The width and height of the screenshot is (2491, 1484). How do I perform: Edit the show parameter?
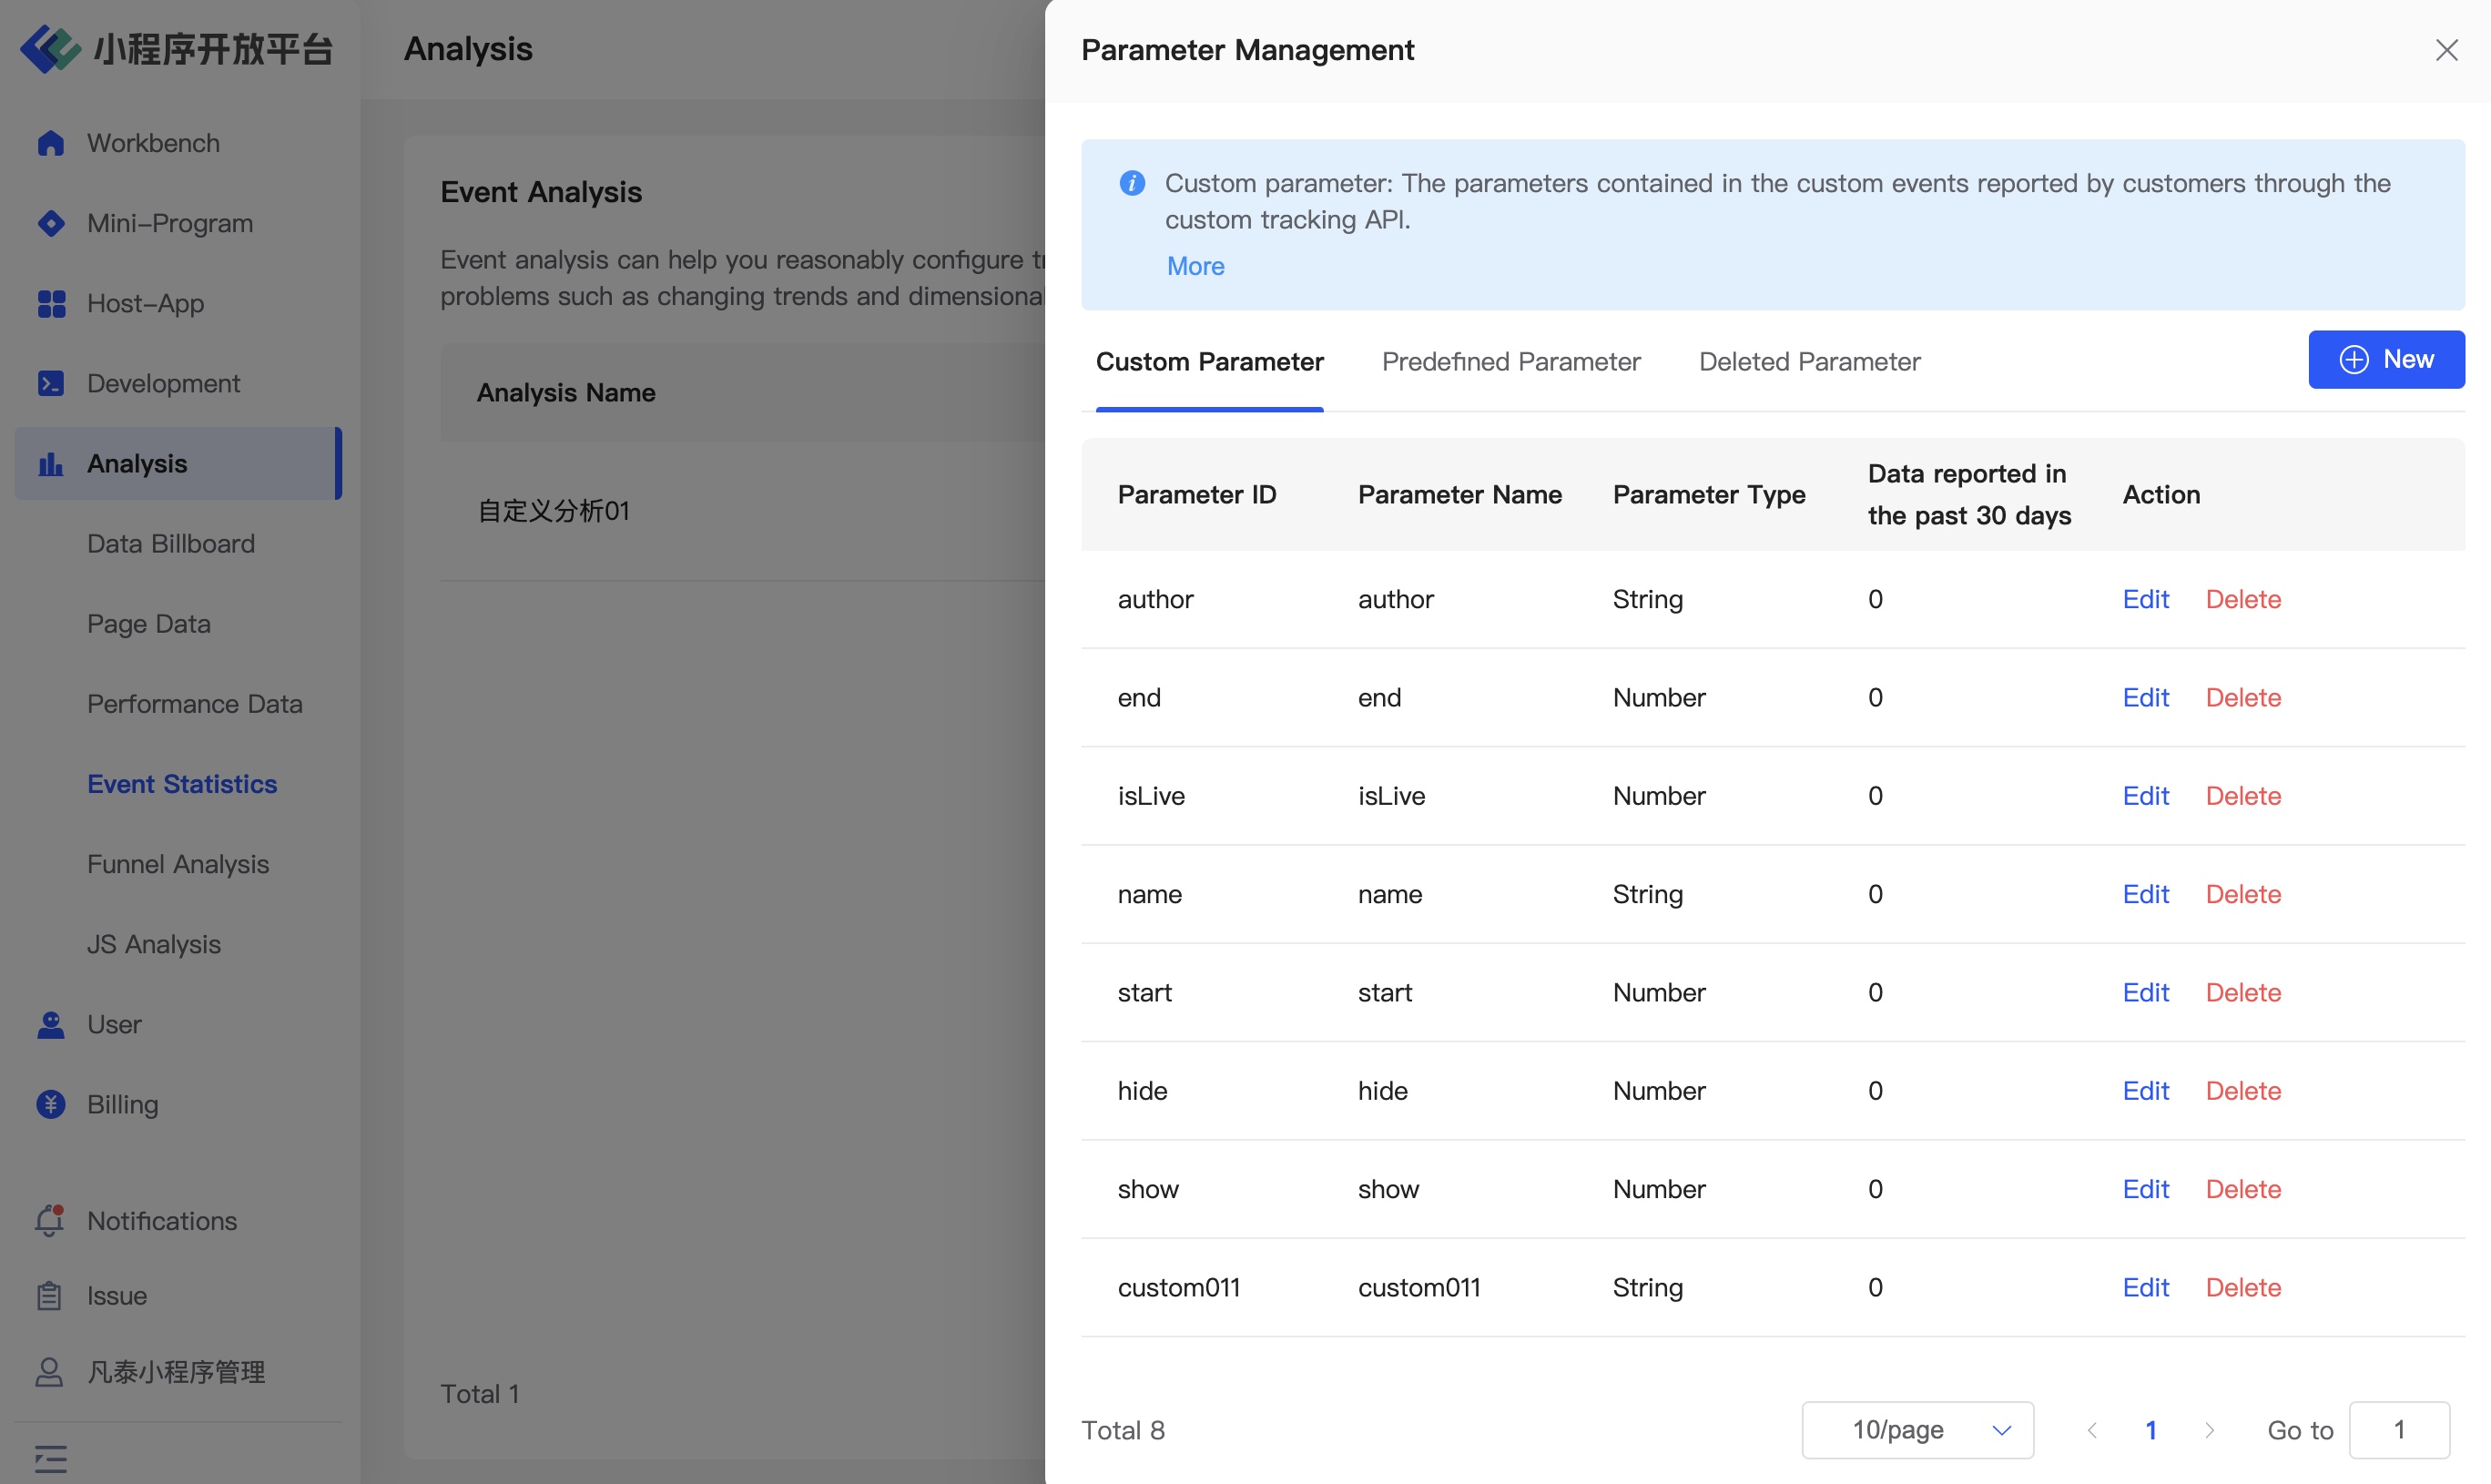tap(2145, 1189)
